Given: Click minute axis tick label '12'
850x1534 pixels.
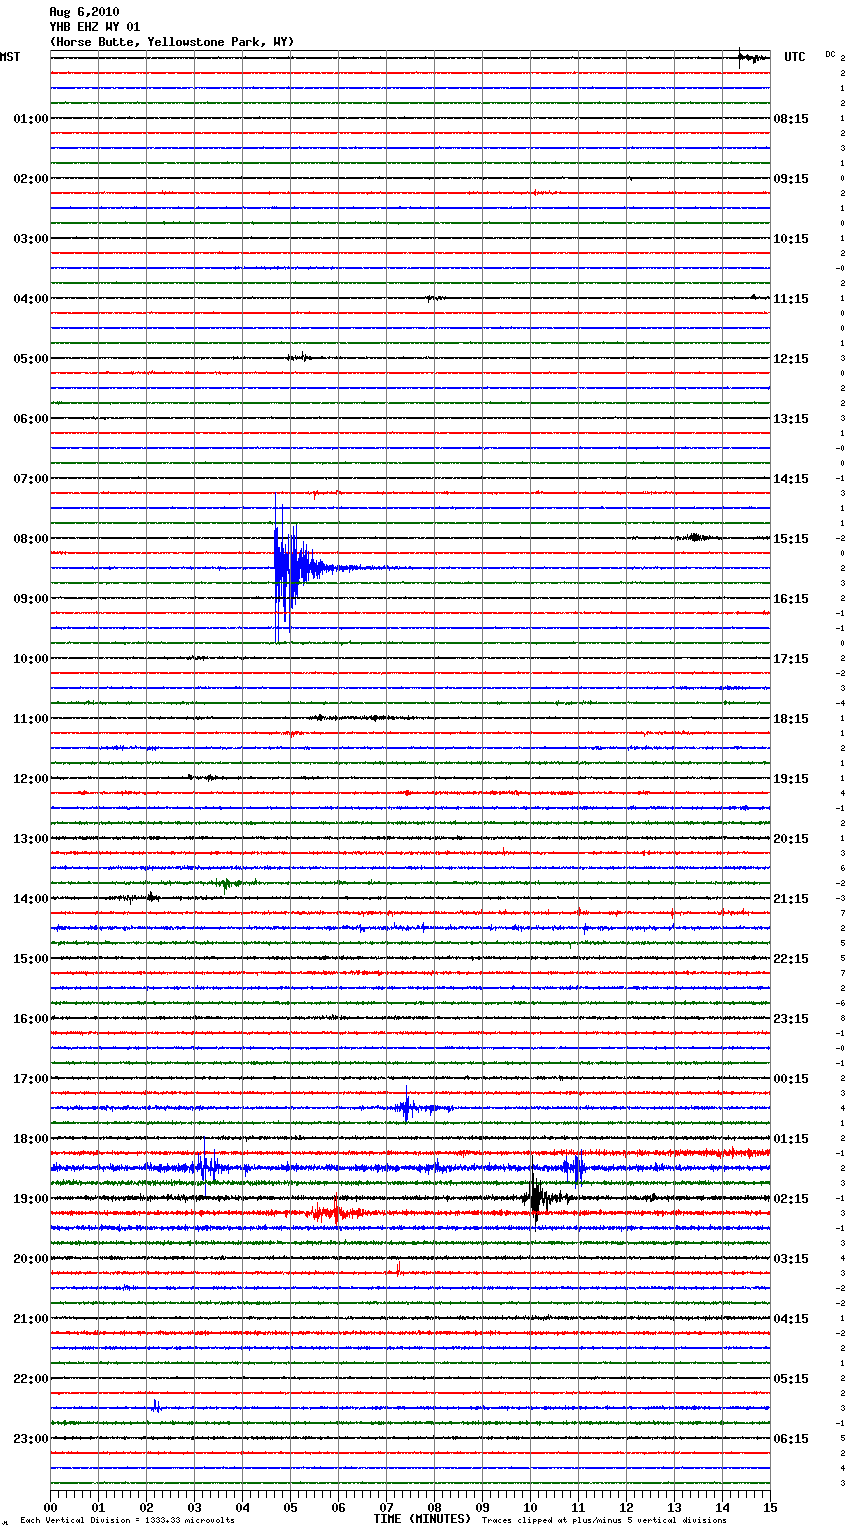Looking at the screenshot, I should pos(626,1507).
